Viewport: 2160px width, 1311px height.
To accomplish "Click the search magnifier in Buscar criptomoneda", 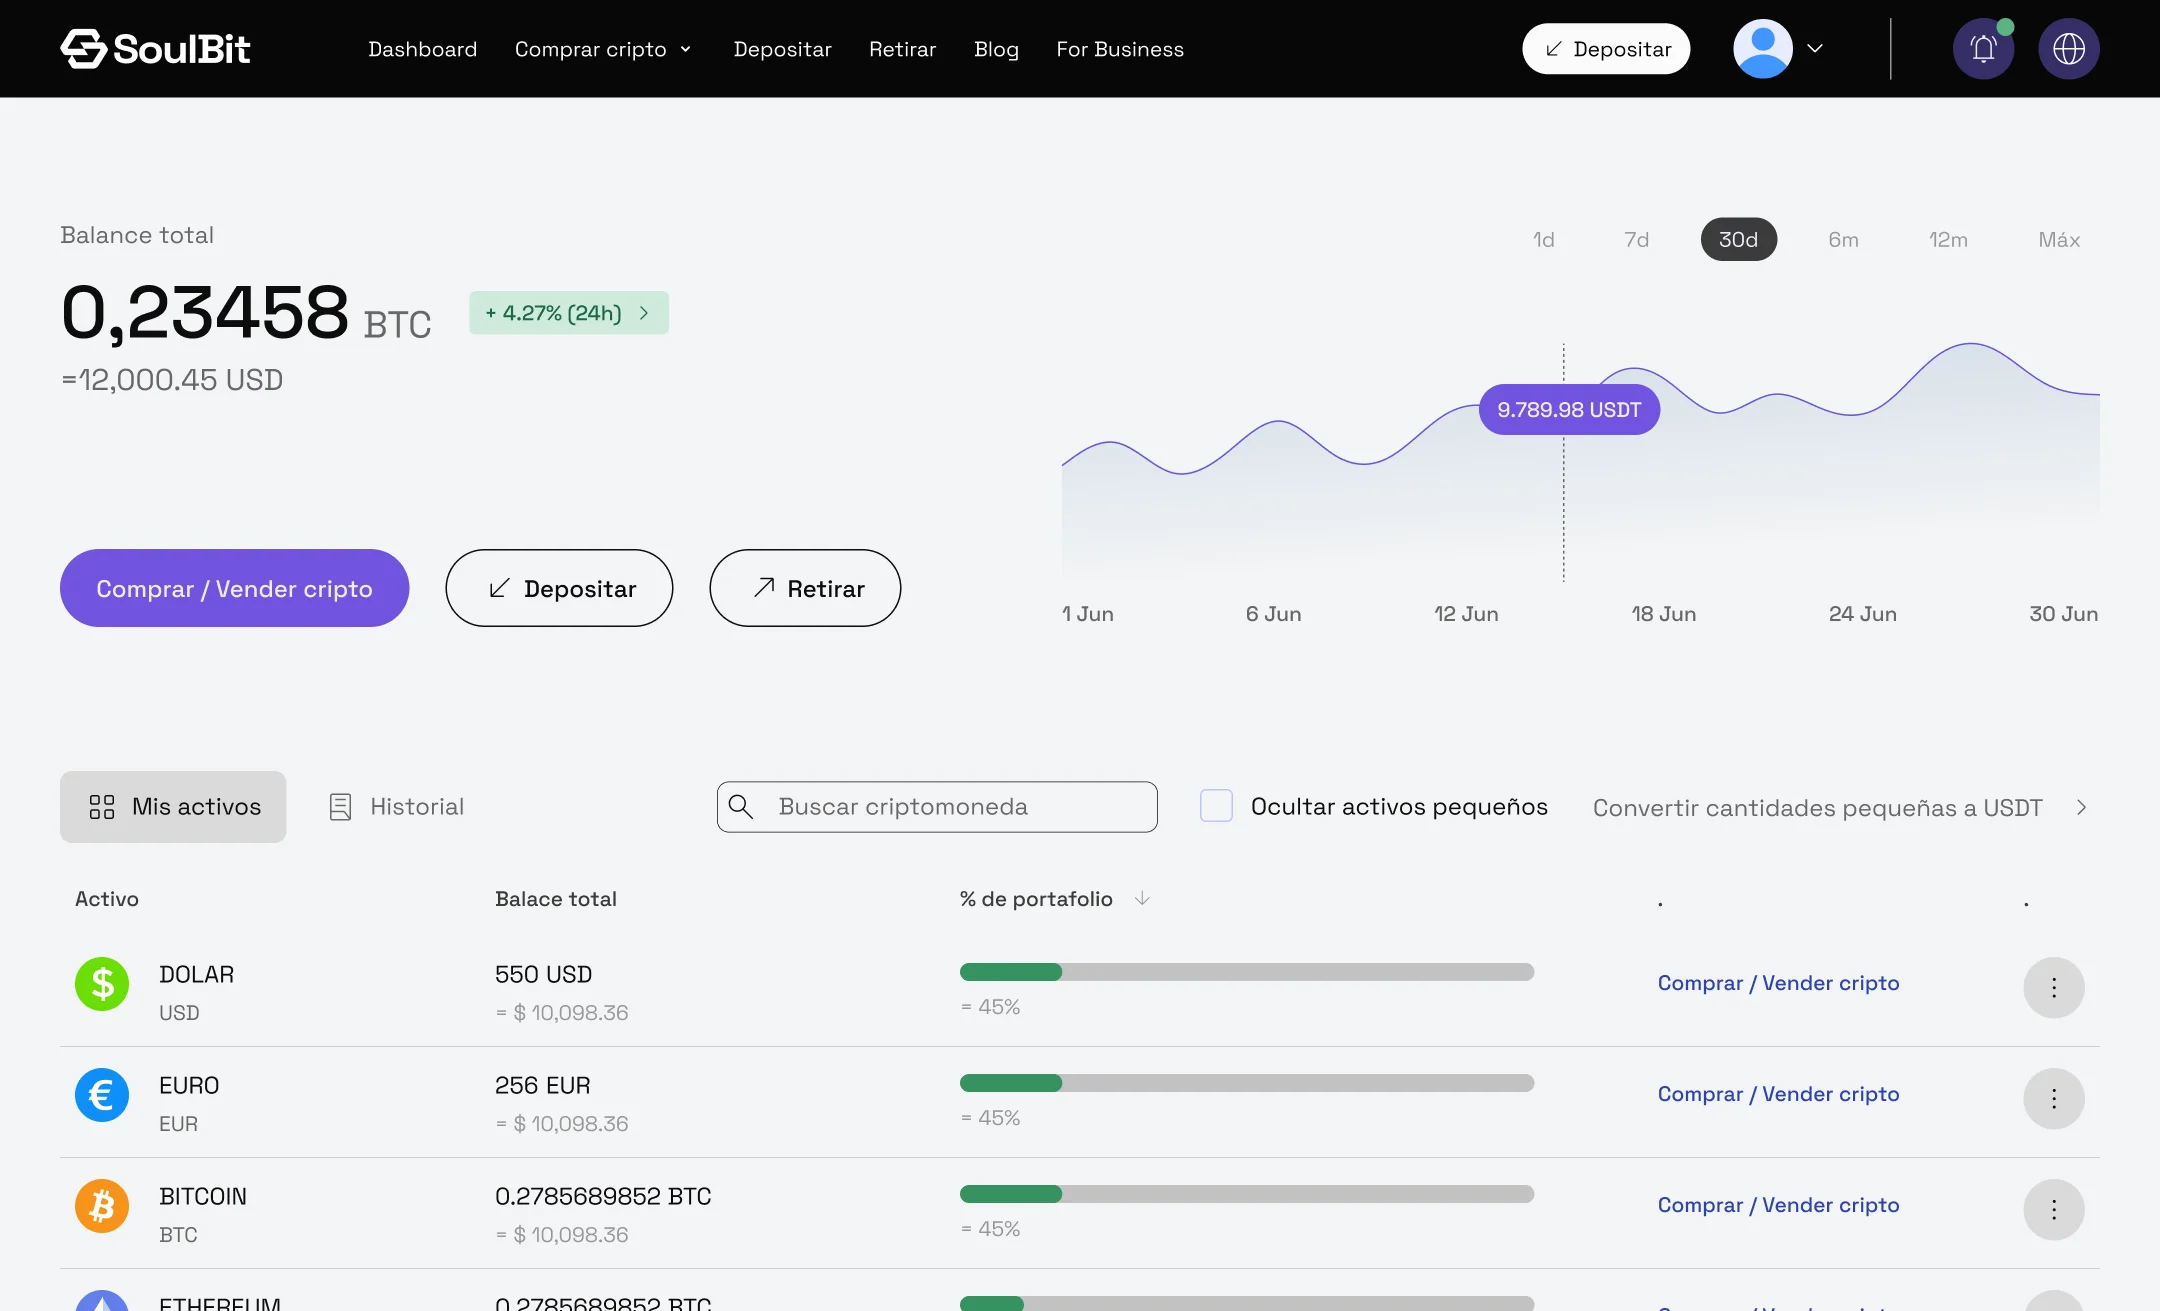I will click(742, 806).
